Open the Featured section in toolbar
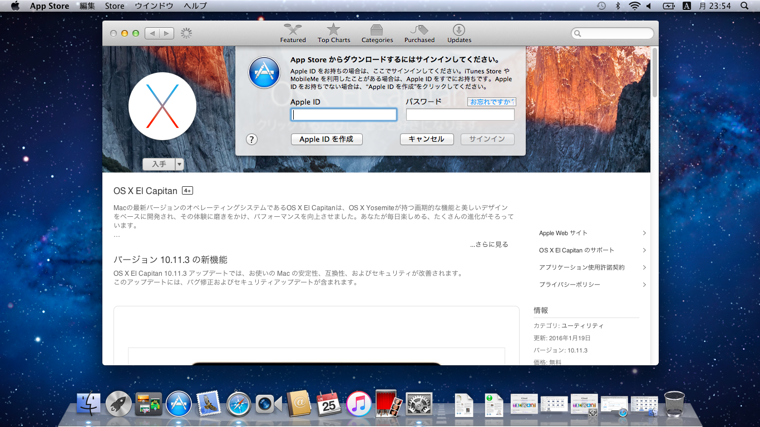The height and width of the screenshot is (427, 760). pyautogui.click(x=293, y=33)
